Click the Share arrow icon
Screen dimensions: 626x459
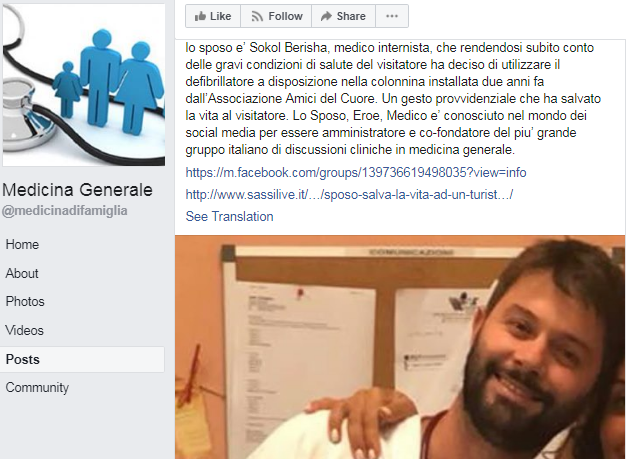[x=326, y=16]
